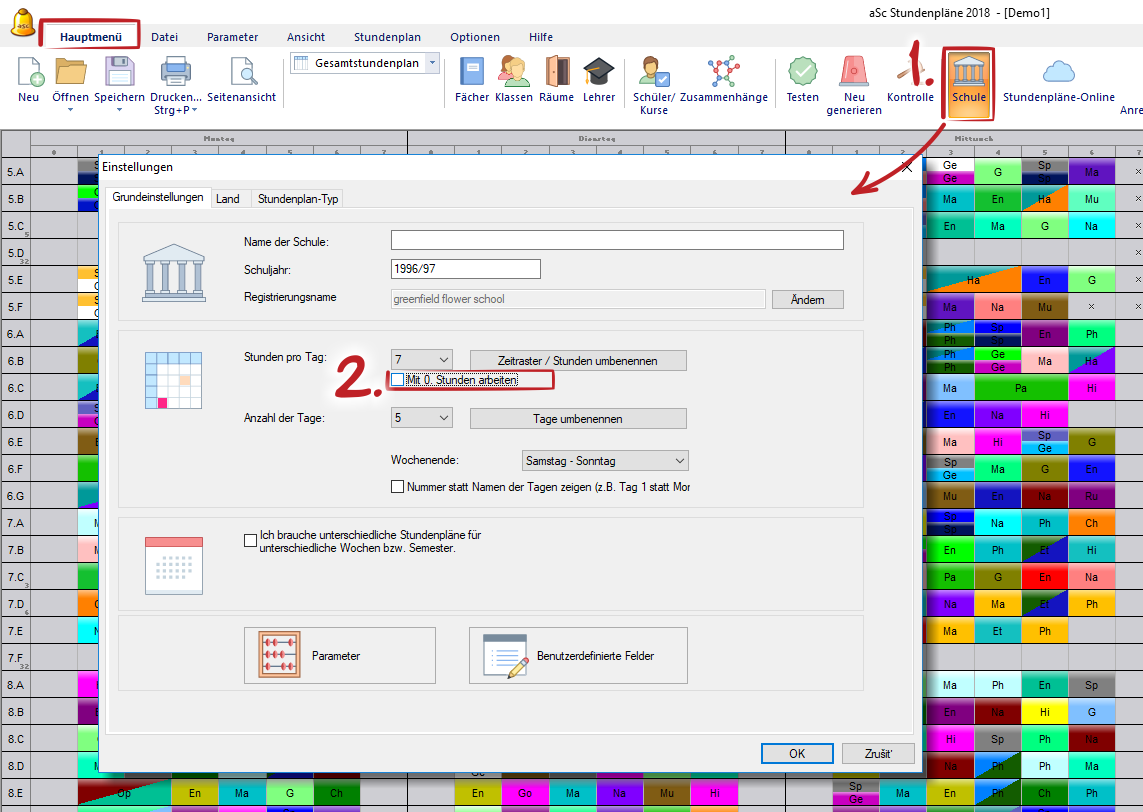1143x812 pixels.
Task: Click the orange Ch lesson card in row 7.A
Action: [x=1091, y=523]
